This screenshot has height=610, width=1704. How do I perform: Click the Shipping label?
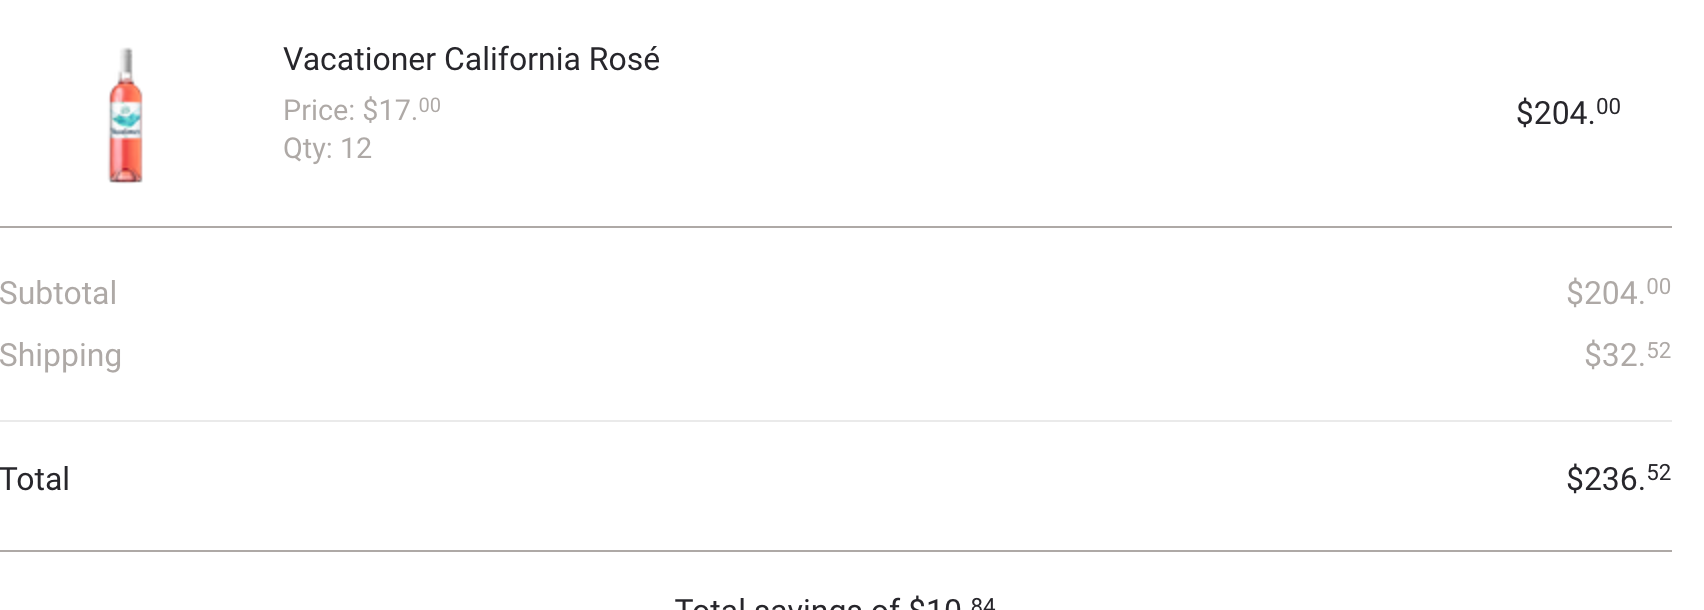(x=60, y=356)
